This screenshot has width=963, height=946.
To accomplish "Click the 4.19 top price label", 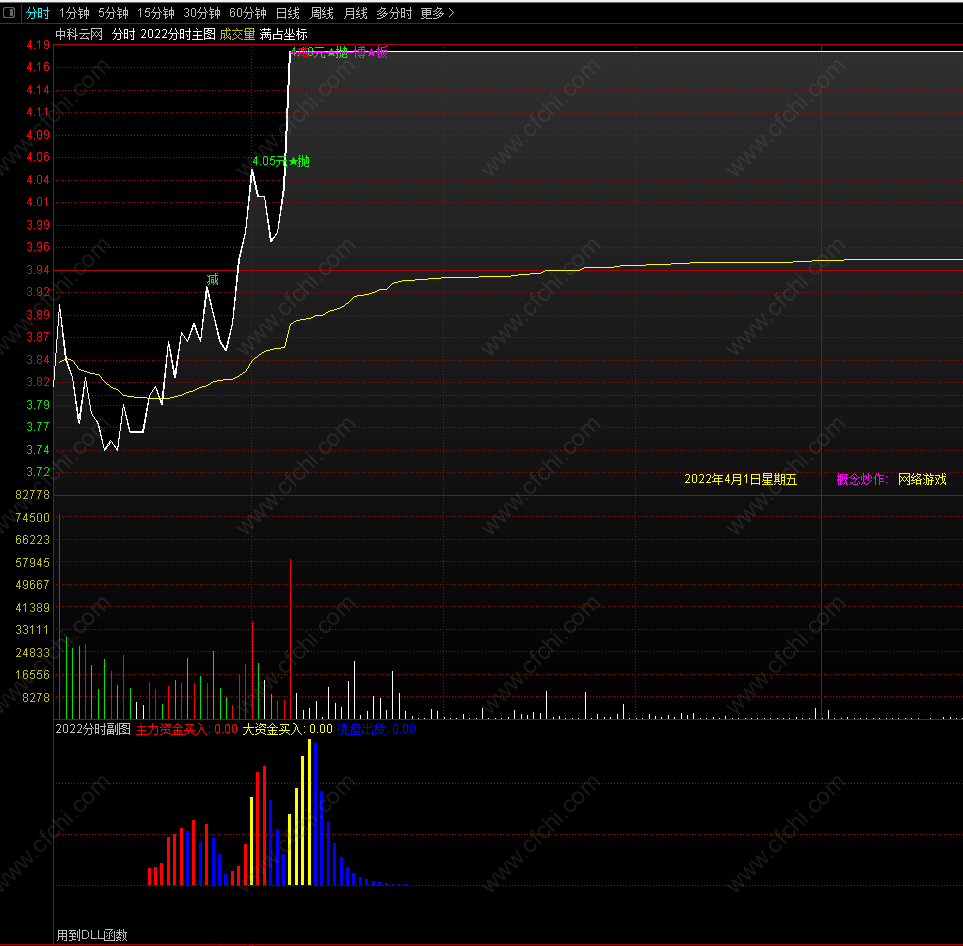I will pos(38,45).
